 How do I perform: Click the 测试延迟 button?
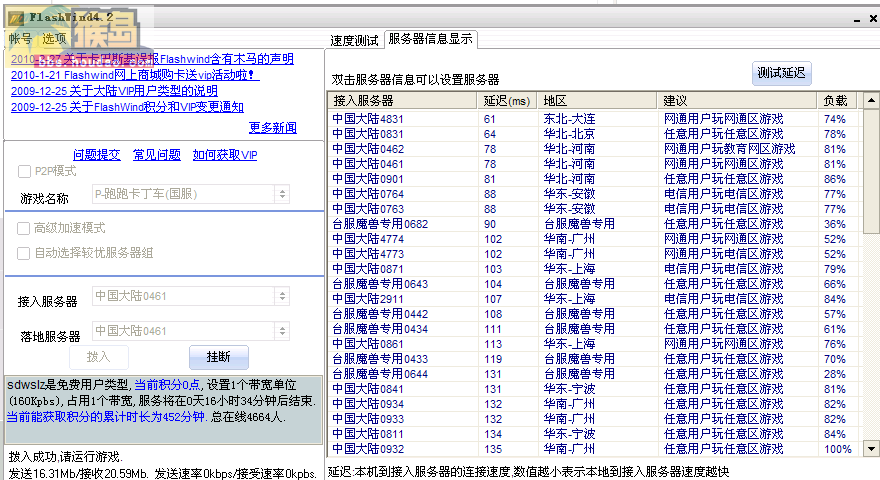[x=781, y=73]
